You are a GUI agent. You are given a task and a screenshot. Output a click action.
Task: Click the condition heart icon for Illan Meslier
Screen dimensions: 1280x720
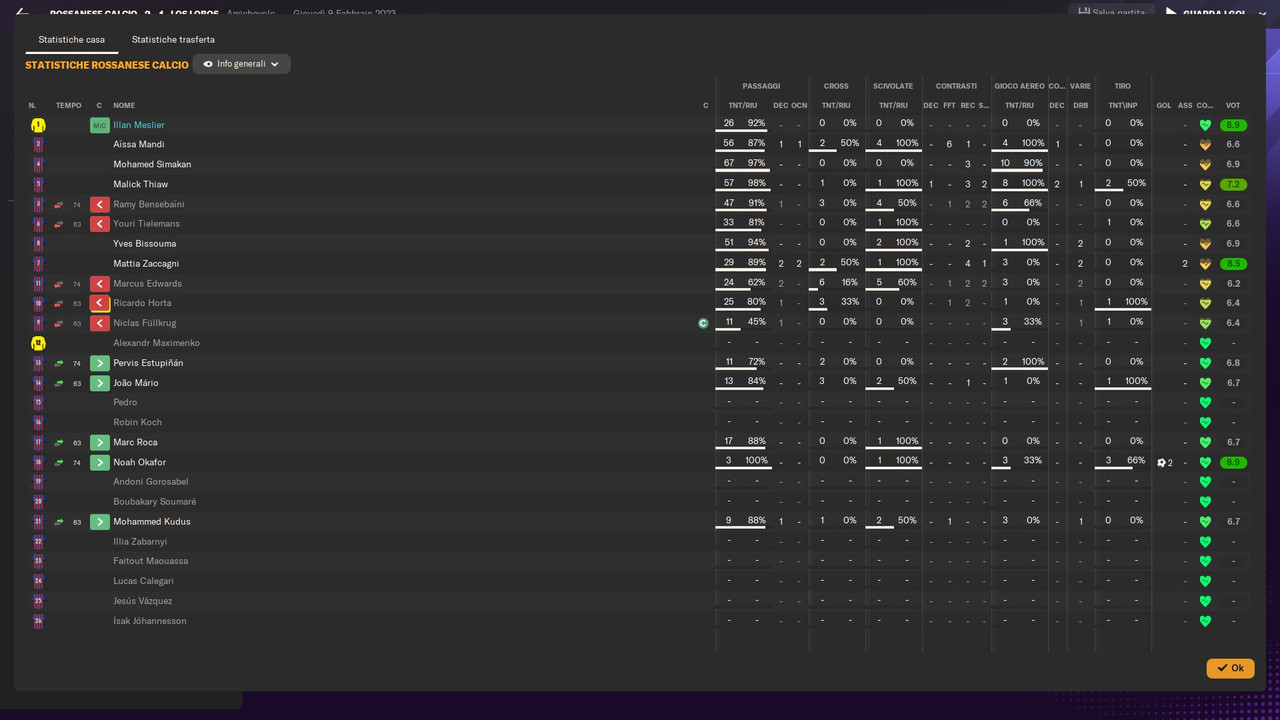(1205, 125)
